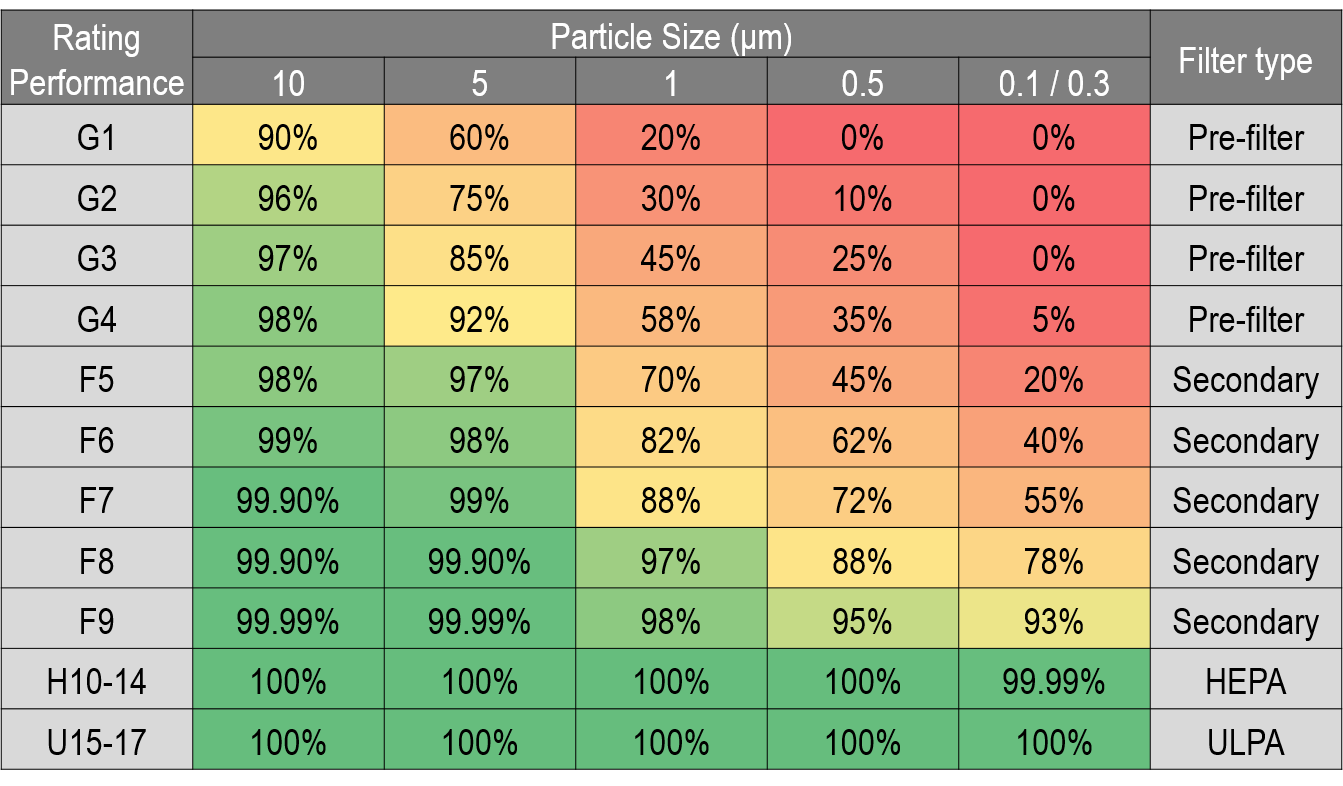Image resolution: width=1343 pixels, height=786 pixels.
Task: Click the F5 row label
Action: [x=96, y=380]
